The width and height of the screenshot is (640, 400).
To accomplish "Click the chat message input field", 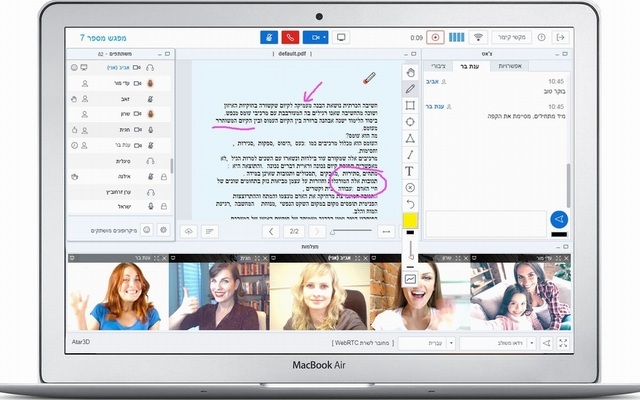I will 486,224.
